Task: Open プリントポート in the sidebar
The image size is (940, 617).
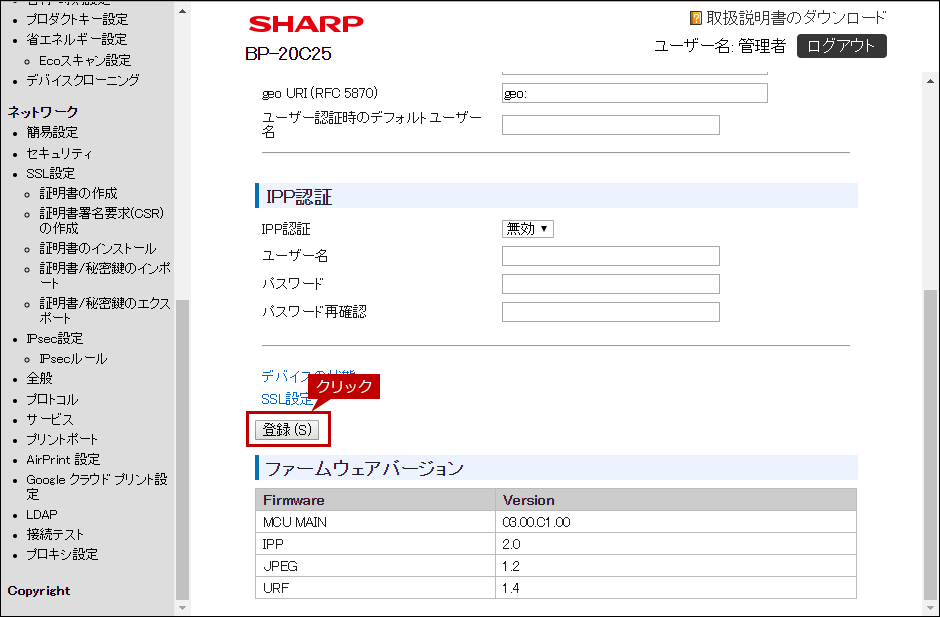Action: click(x=62, y=440)
